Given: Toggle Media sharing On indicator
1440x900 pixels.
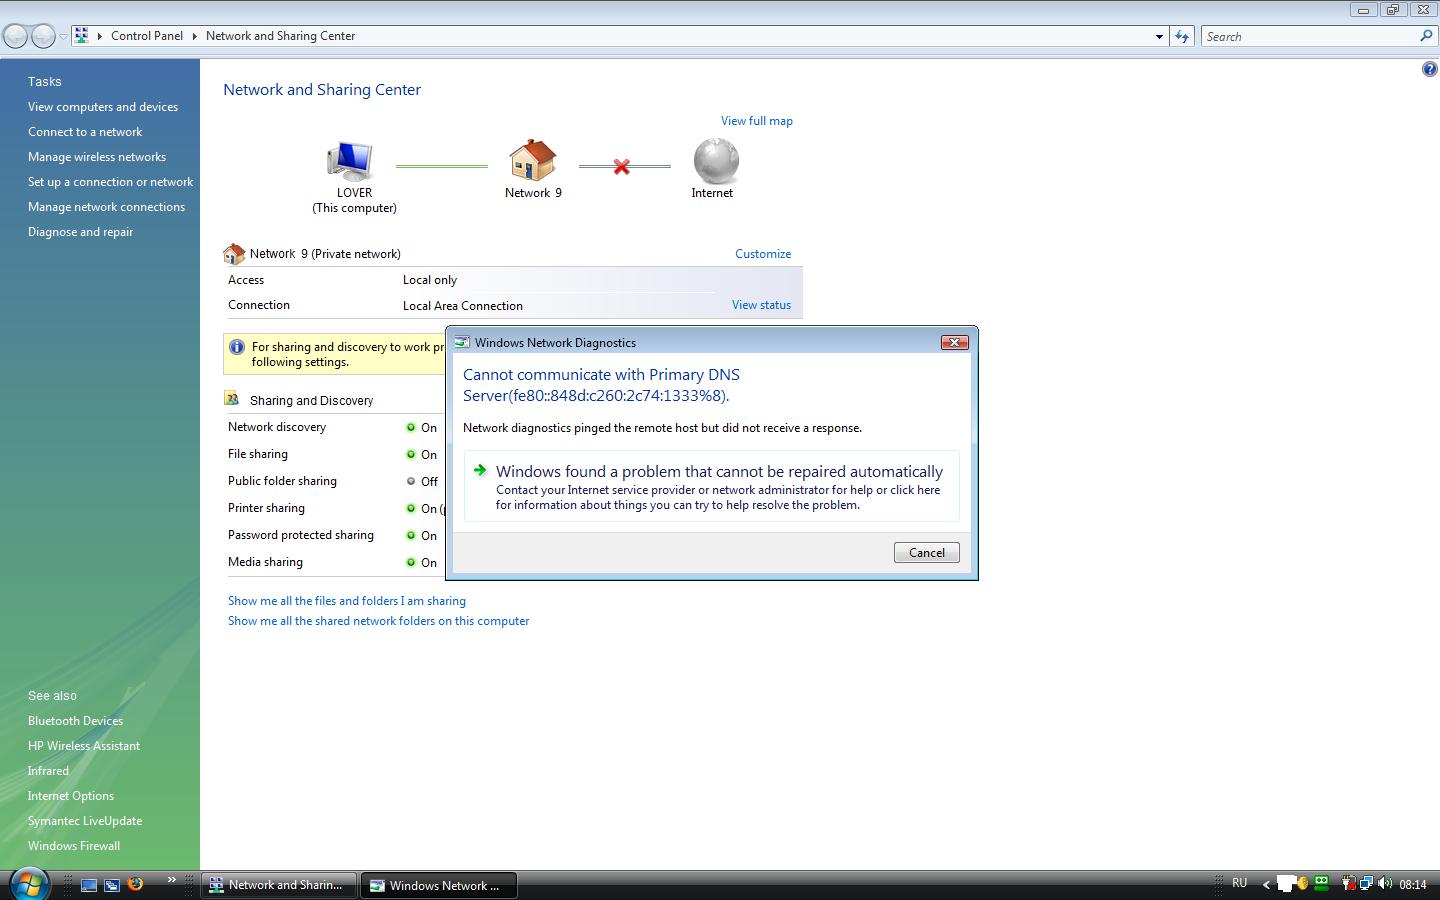Looking at the screenshot, I should [x=411, y=562].
